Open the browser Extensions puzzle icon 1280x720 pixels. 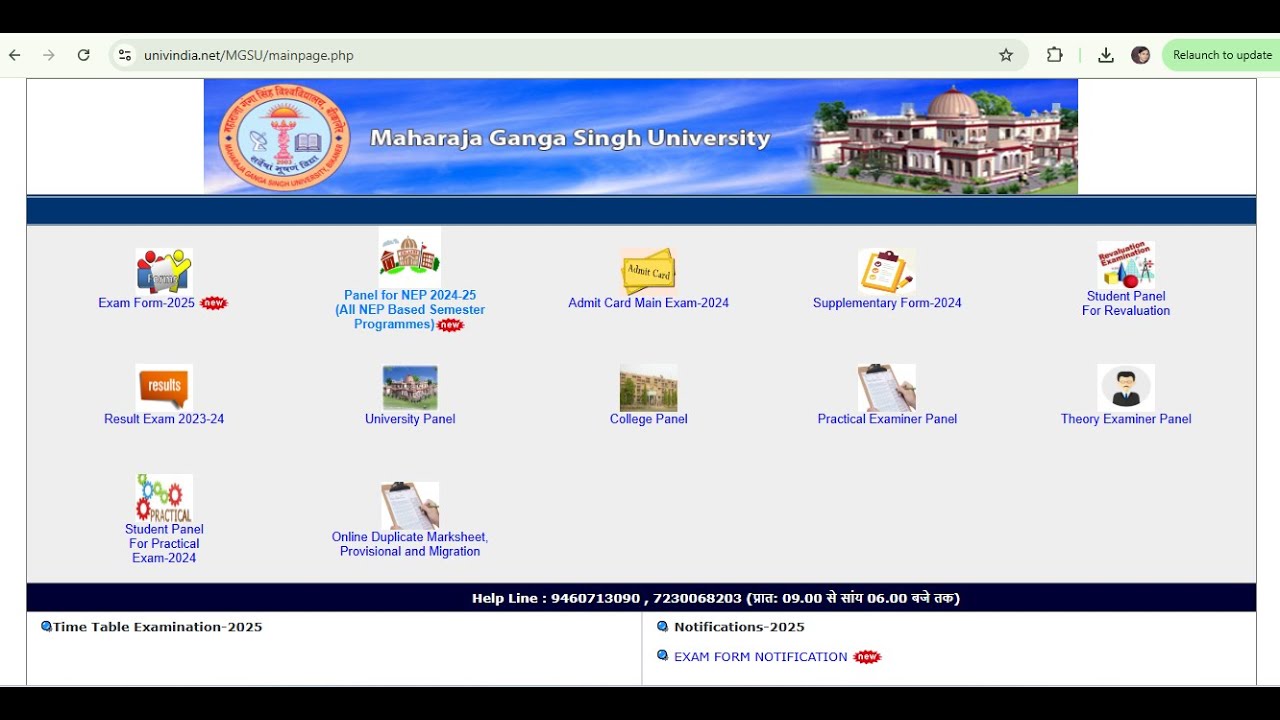point(1054,55)
